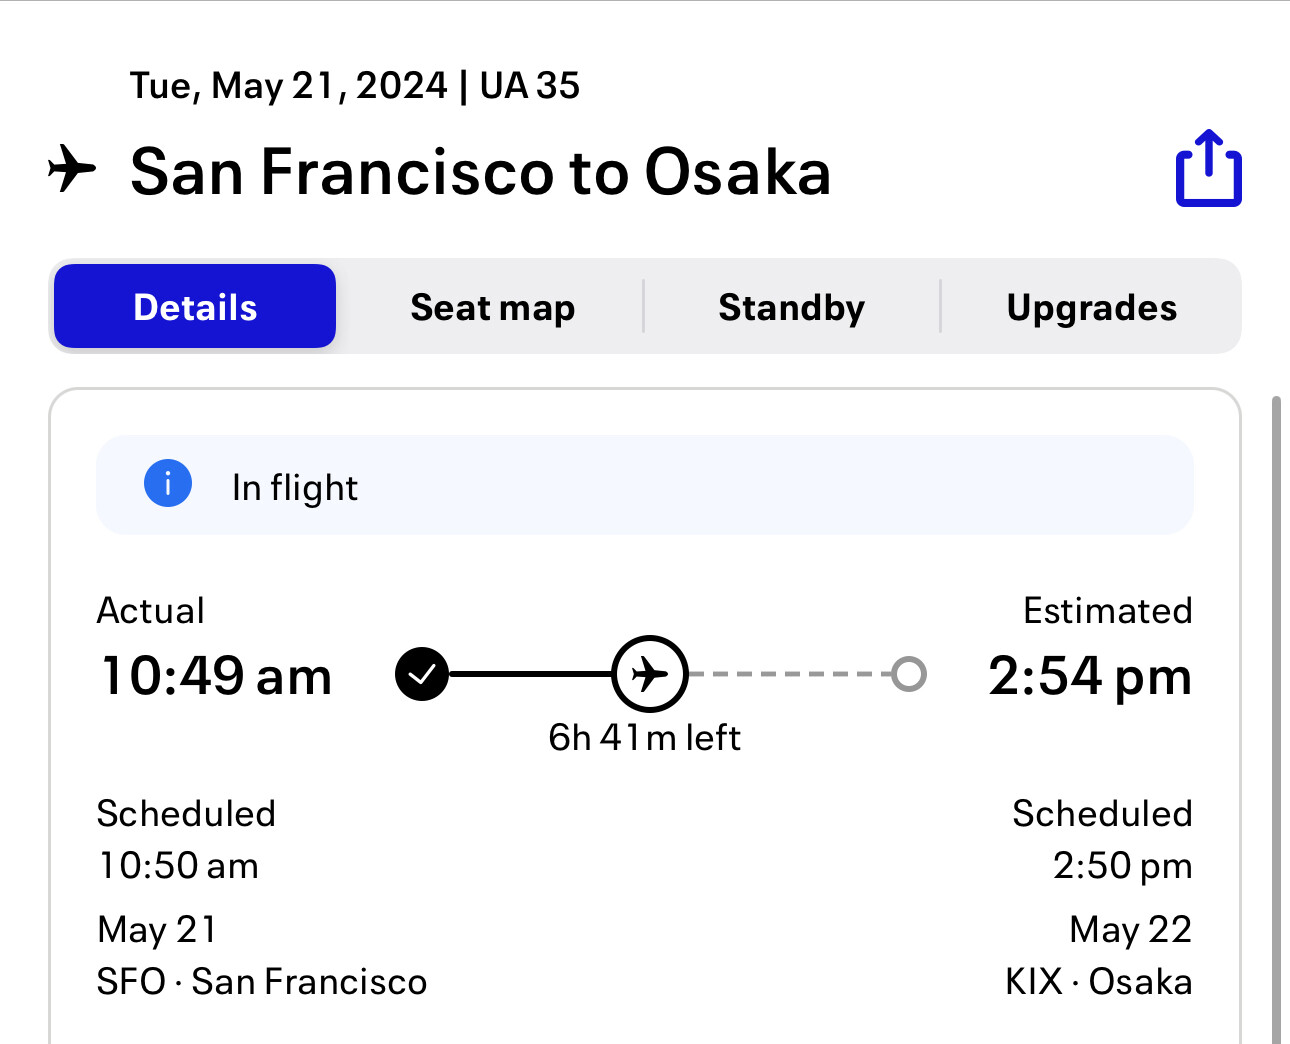Click the in-flight airplane progress marker
1290x1044 pixels.
point(650,675)
